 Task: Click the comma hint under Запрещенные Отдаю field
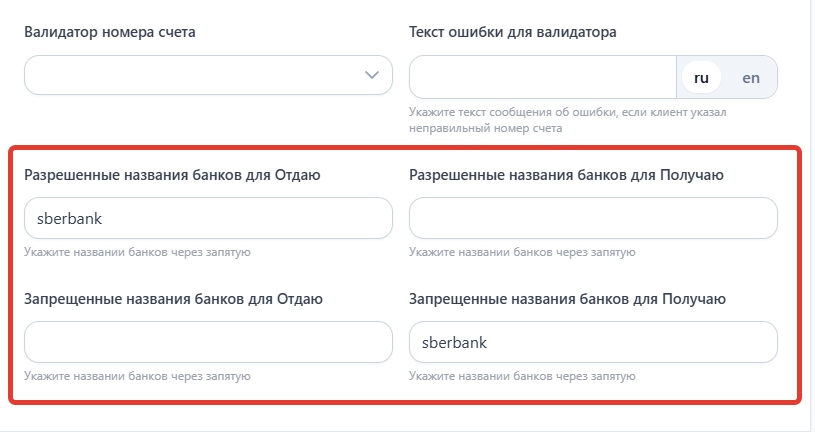[137, 376]
